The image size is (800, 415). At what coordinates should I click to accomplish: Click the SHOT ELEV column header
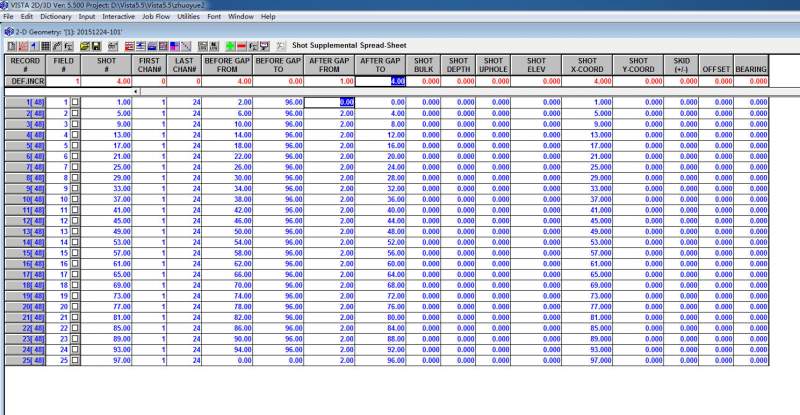[536, 65]
